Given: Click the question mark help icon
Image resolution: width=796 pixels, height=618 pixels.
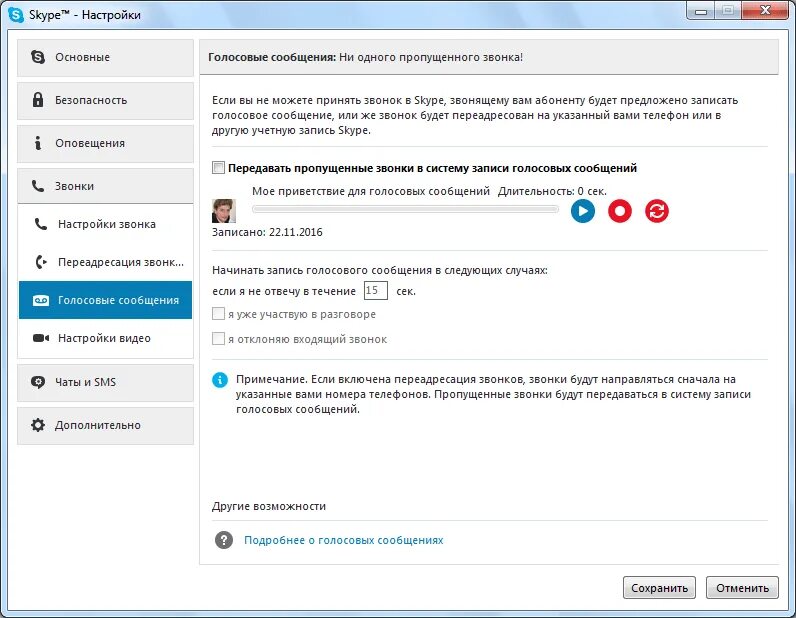Looking at the screenshot, I should click(224, 540).
